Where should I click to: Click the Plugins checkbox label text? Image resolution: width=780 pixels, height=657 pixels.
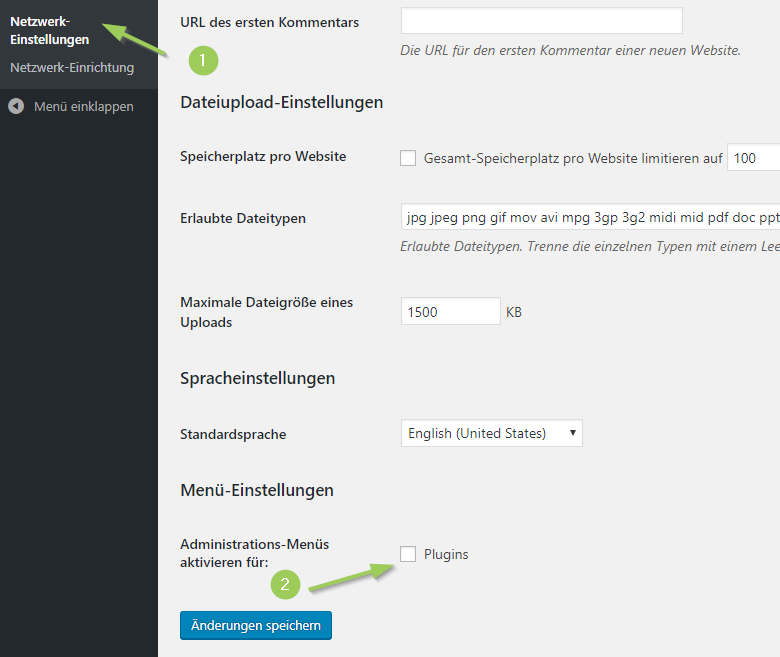click(x=446, y=554)
